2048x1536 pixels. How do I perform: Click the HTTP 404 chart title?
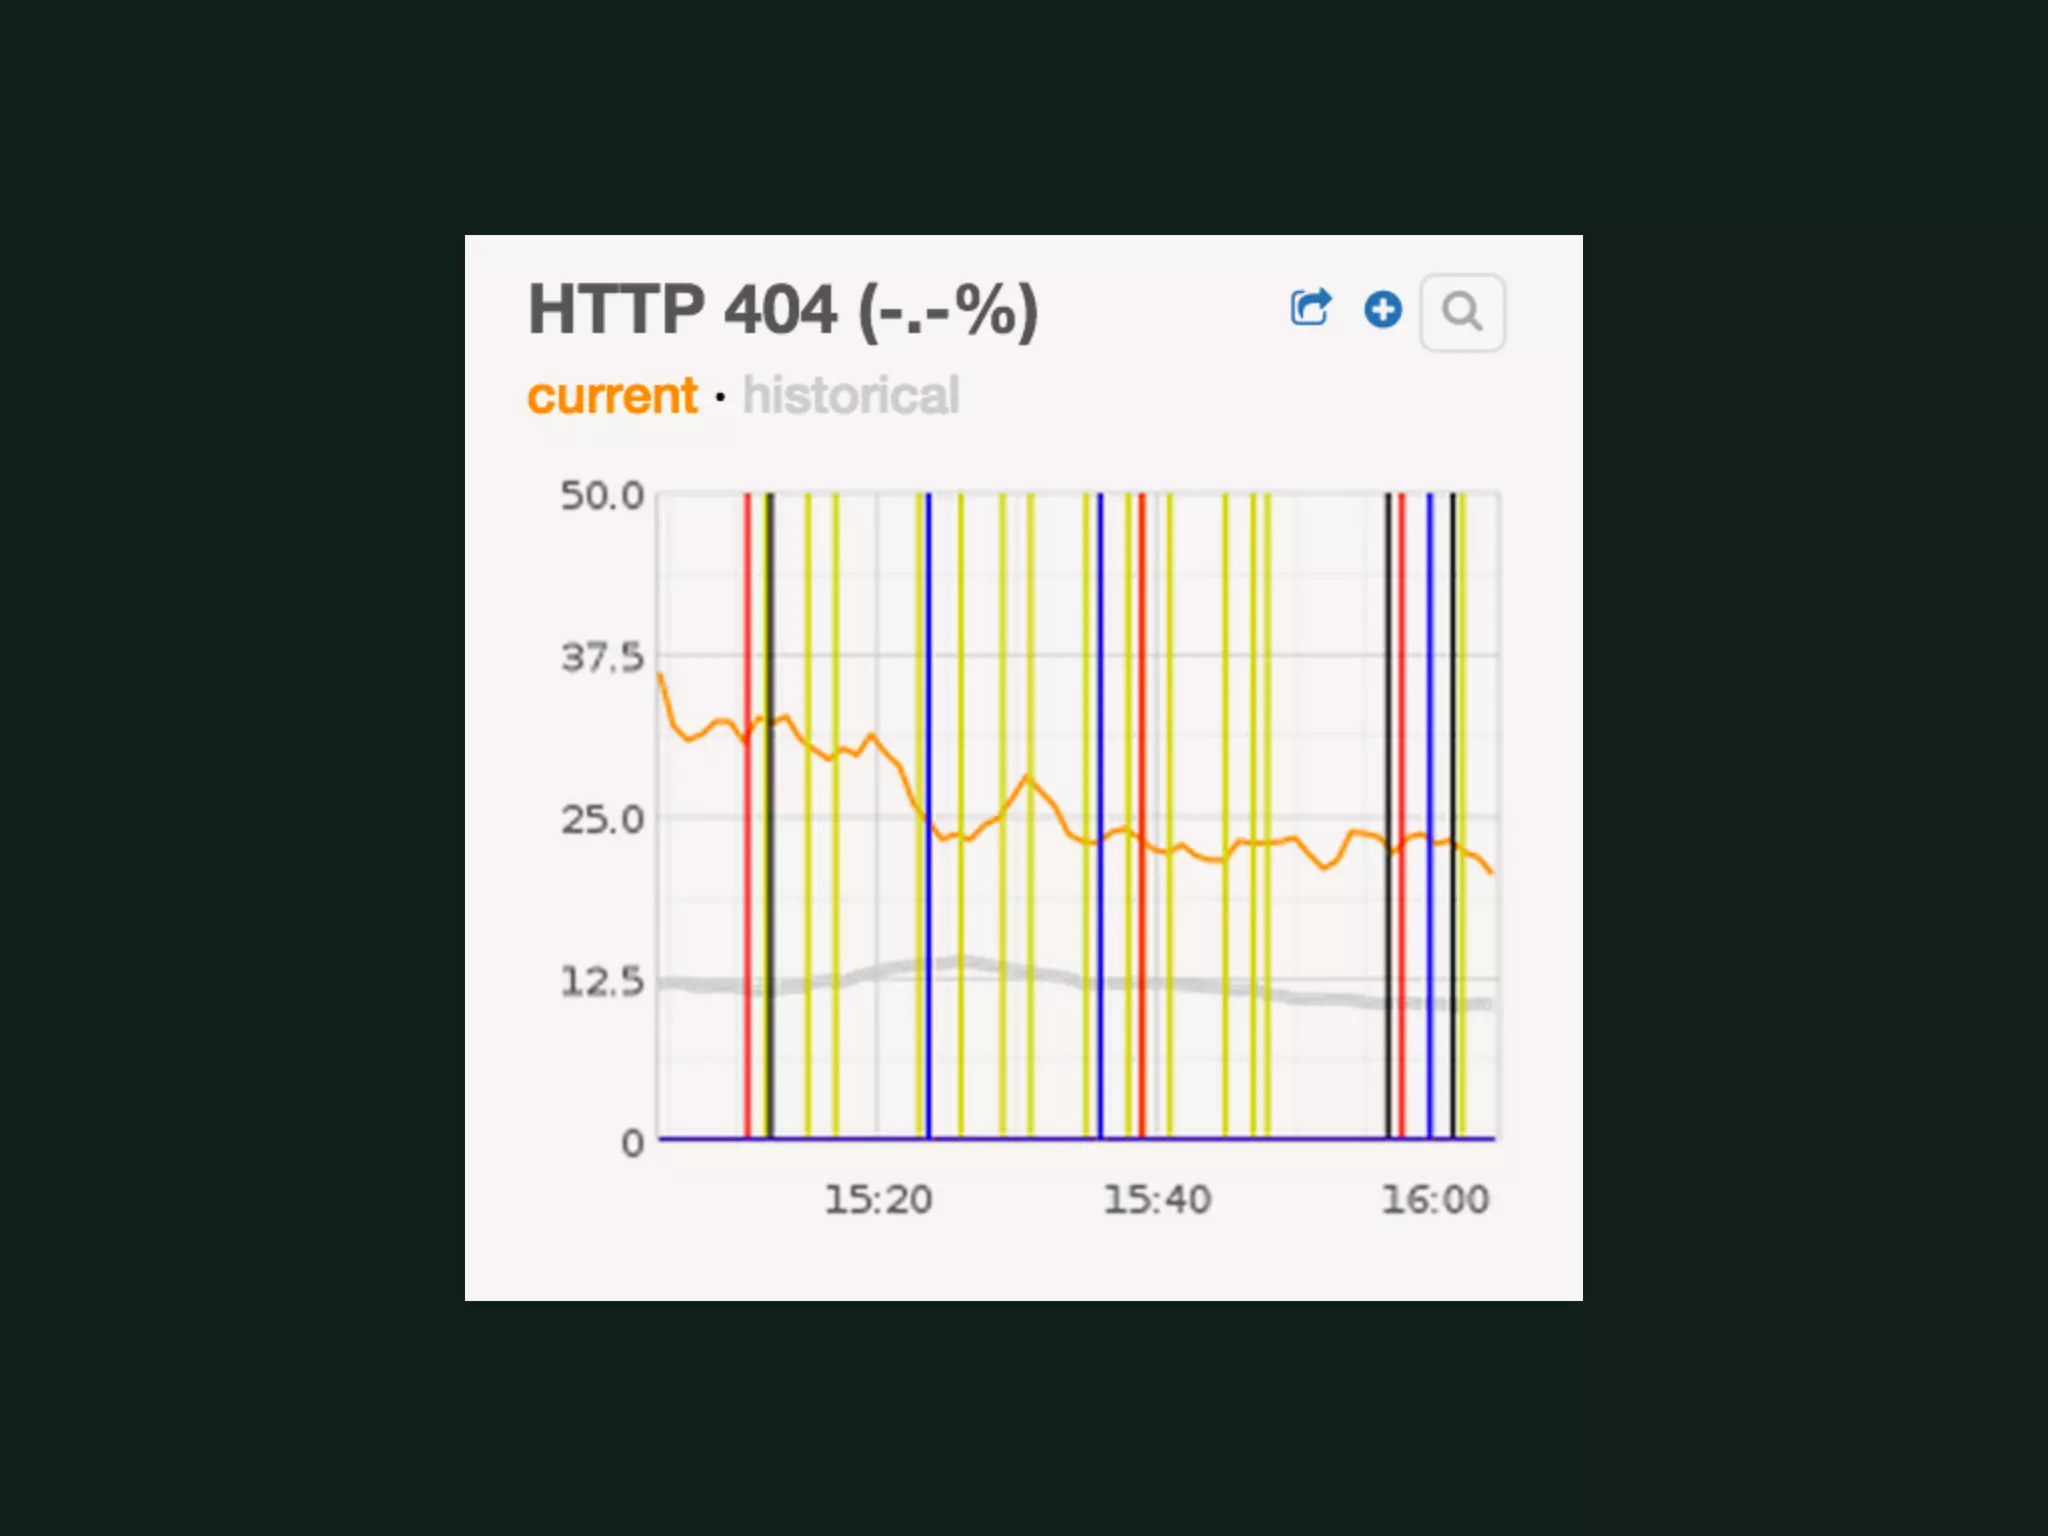783,310
